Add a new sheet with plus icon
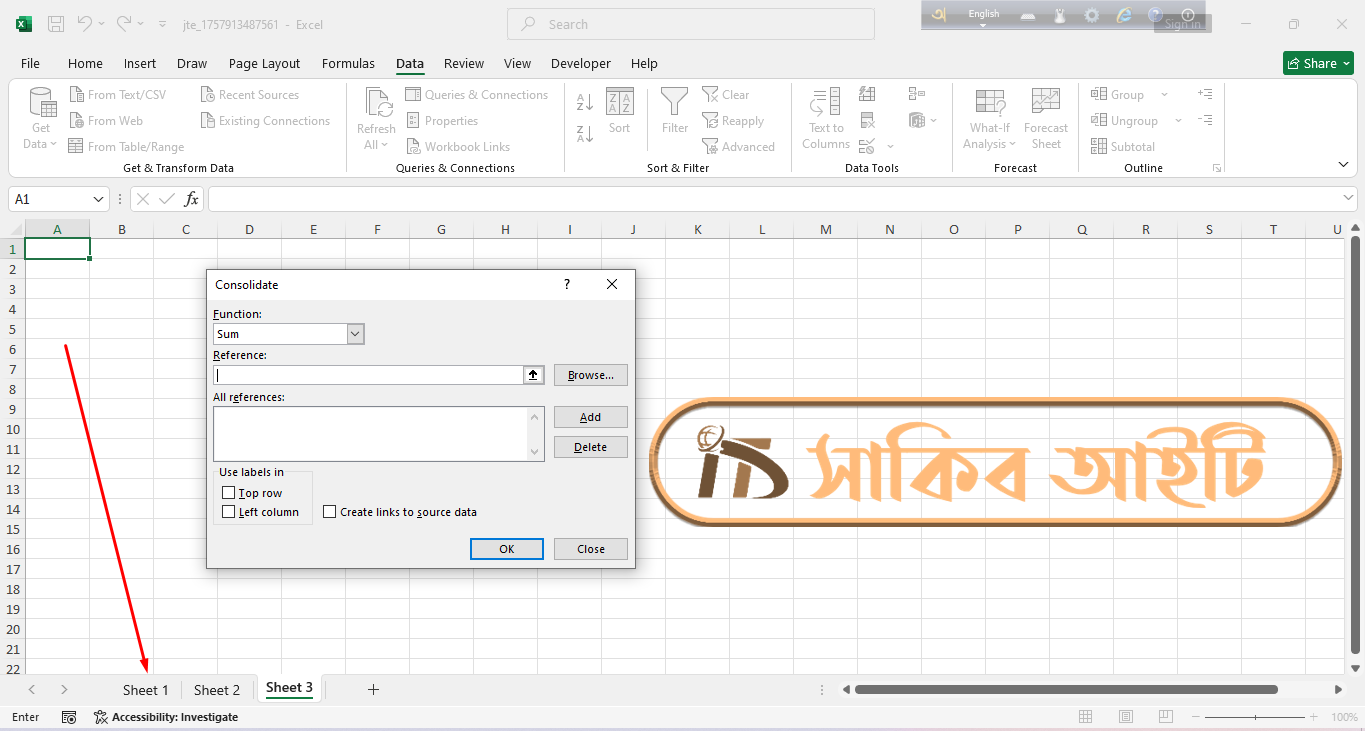Viewport: 1365px width, 731px height. (373, 689)
